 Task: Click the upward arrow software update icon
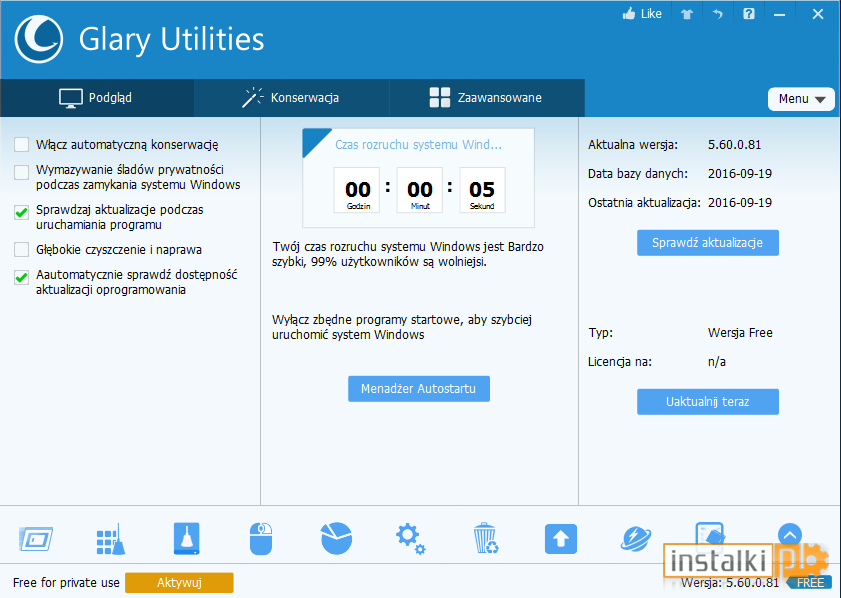560,539
